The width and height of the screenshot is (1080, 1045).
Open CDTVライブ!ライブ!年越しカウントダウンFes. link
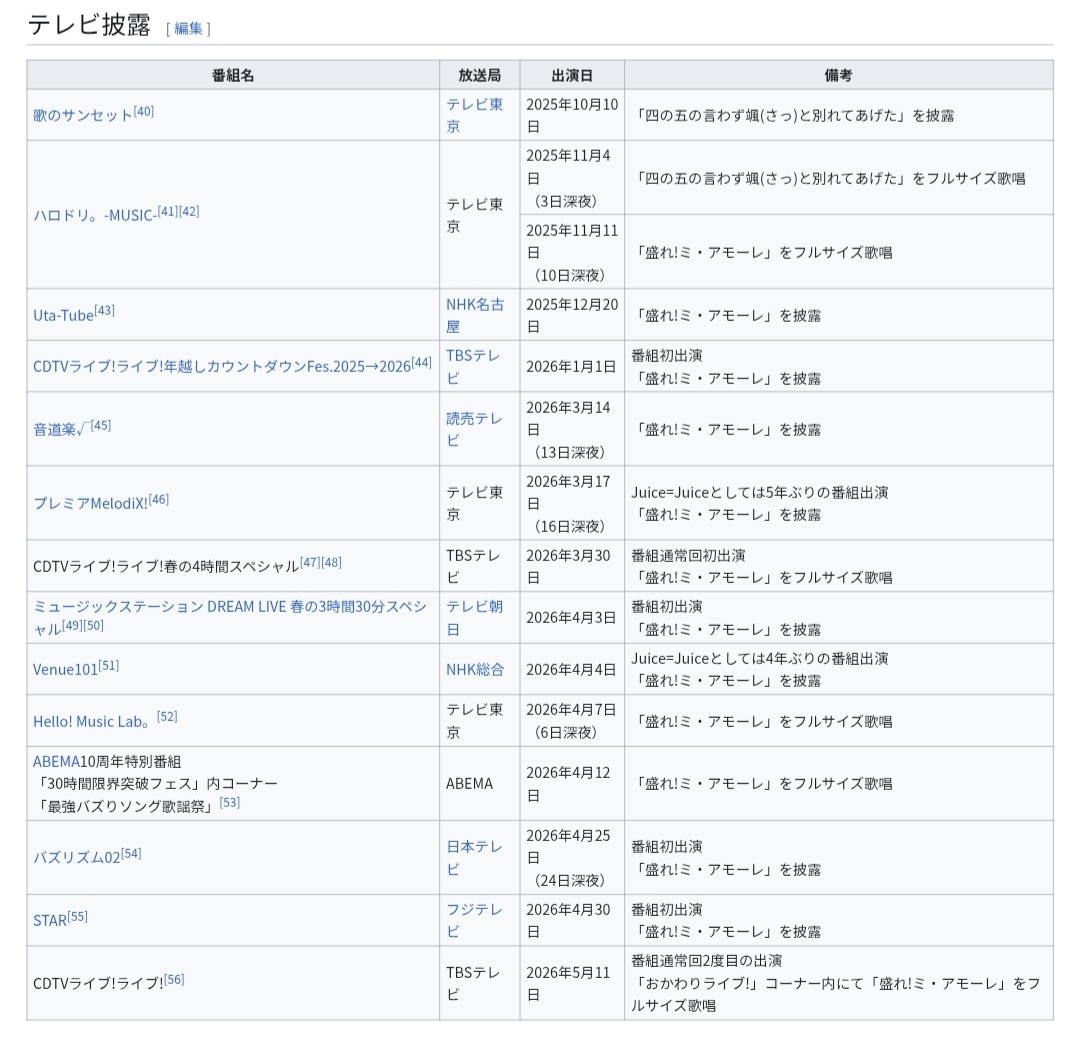coord(221,366)
